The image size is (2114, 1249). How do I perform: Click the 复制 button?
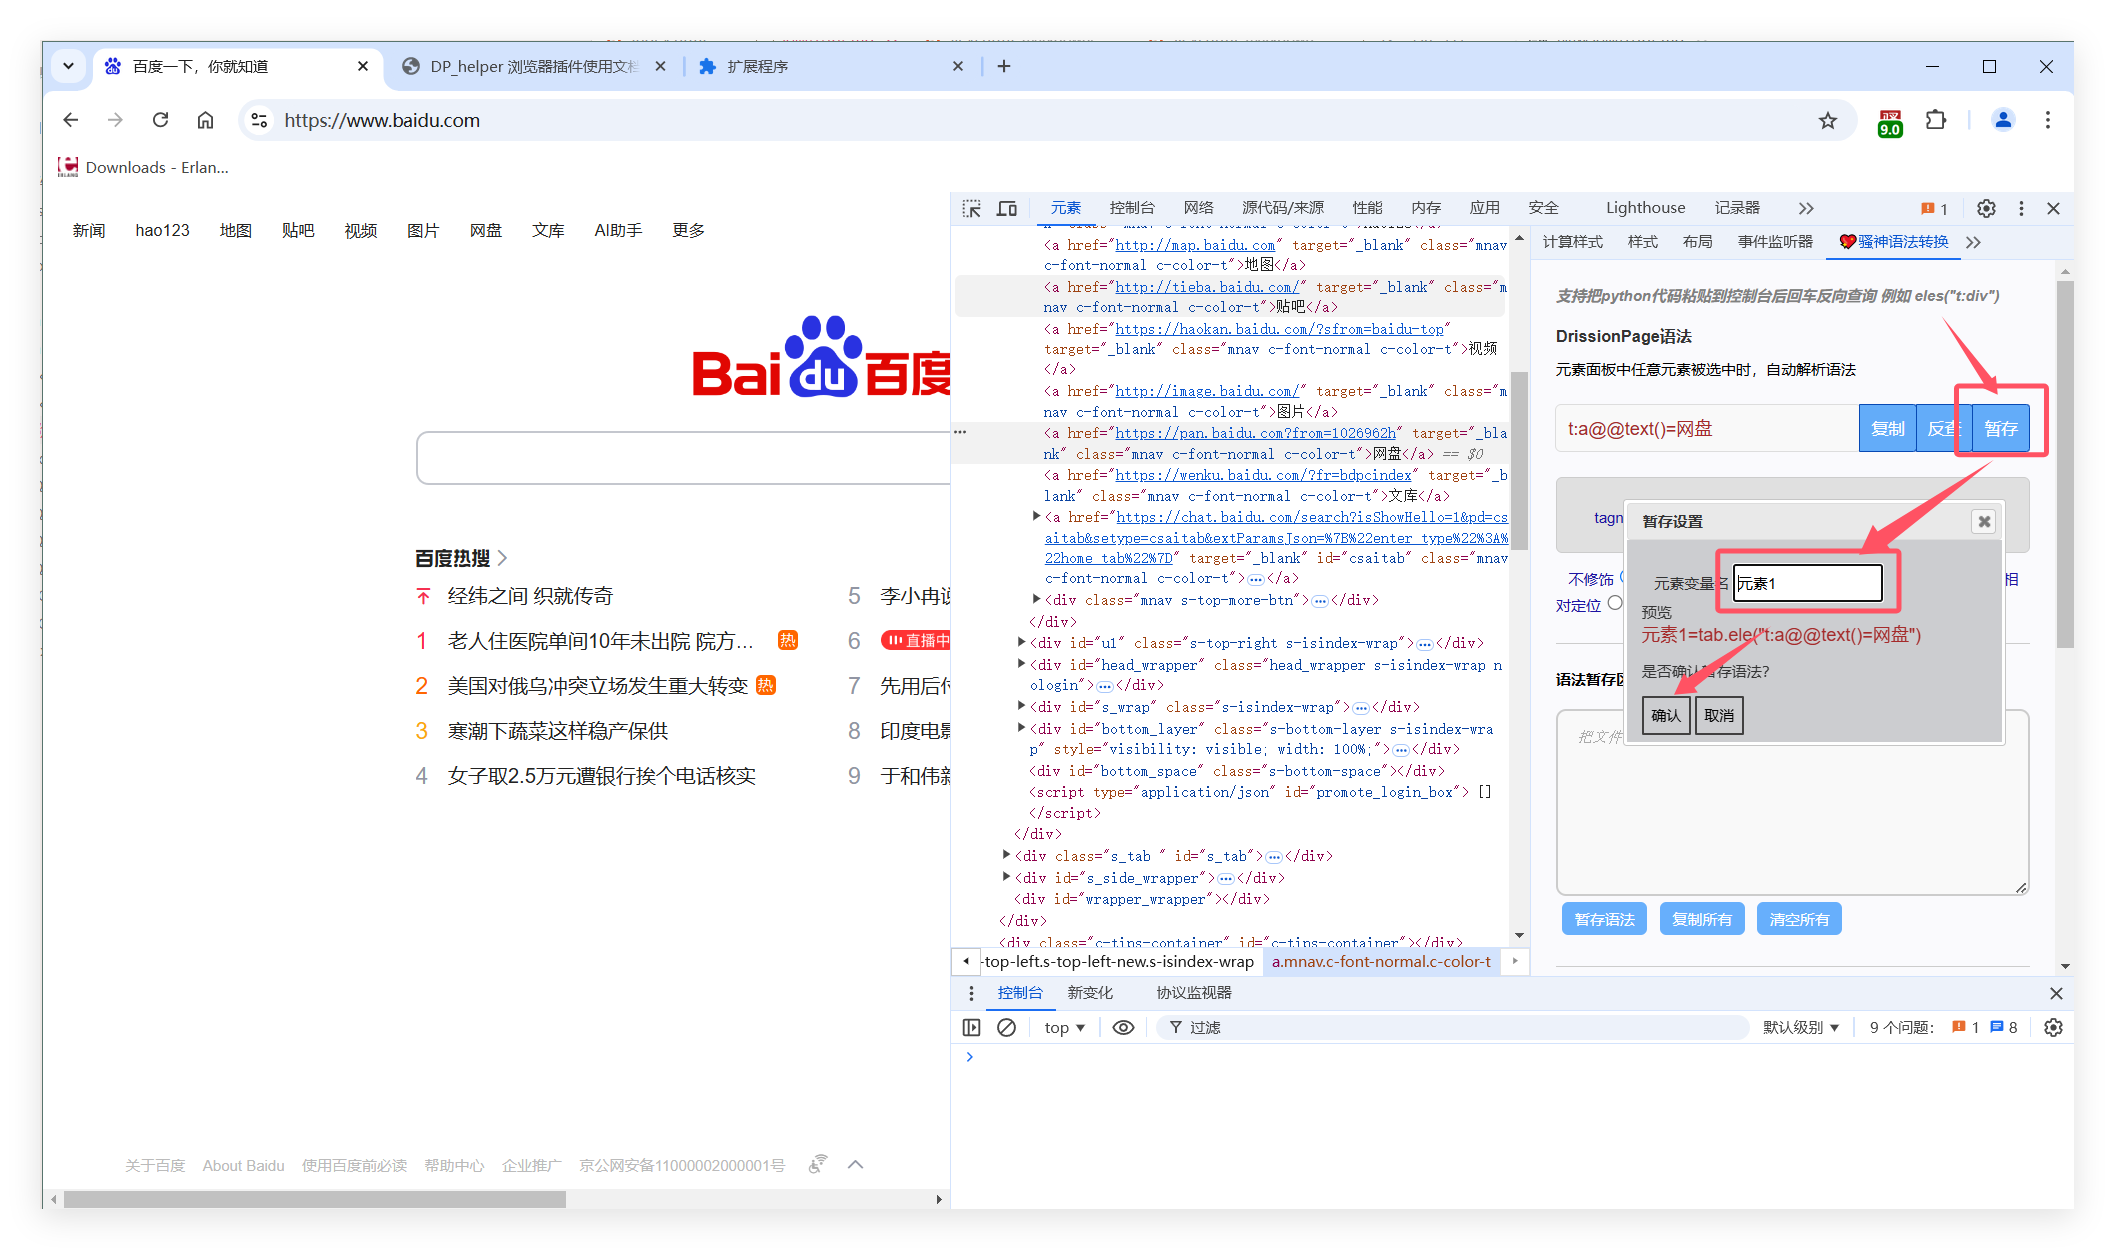pos(1887,428)
